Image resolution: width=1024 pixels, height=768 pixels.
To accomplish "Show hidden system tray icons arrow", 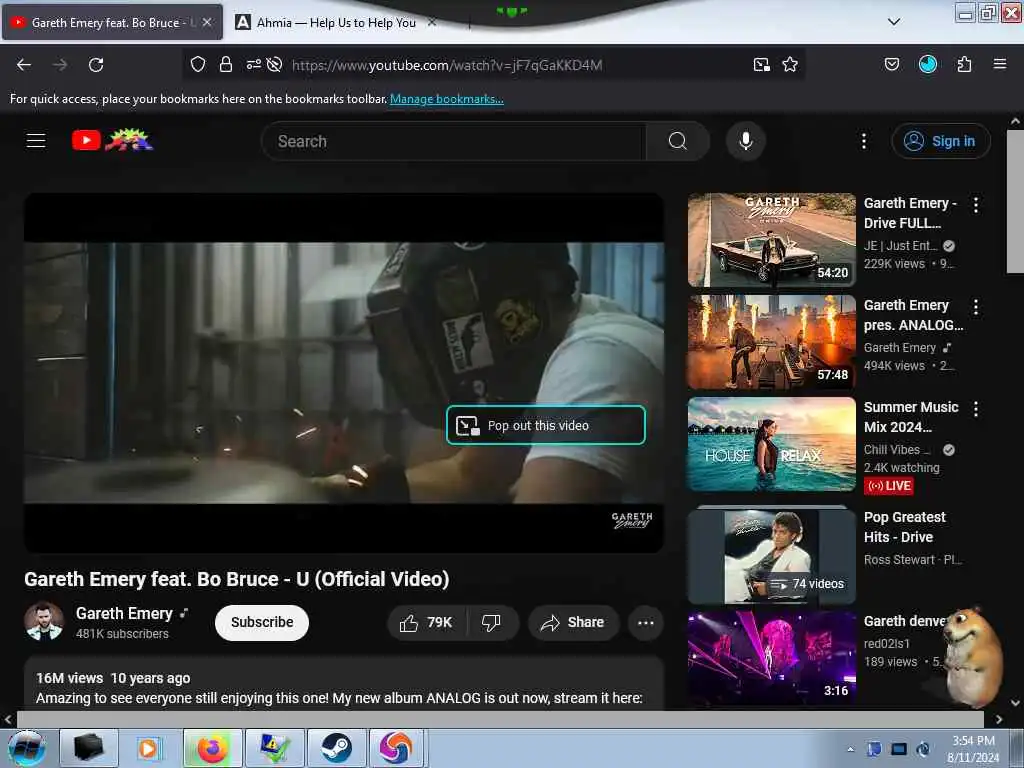I will pyautogui.click(x=850, y=749).
